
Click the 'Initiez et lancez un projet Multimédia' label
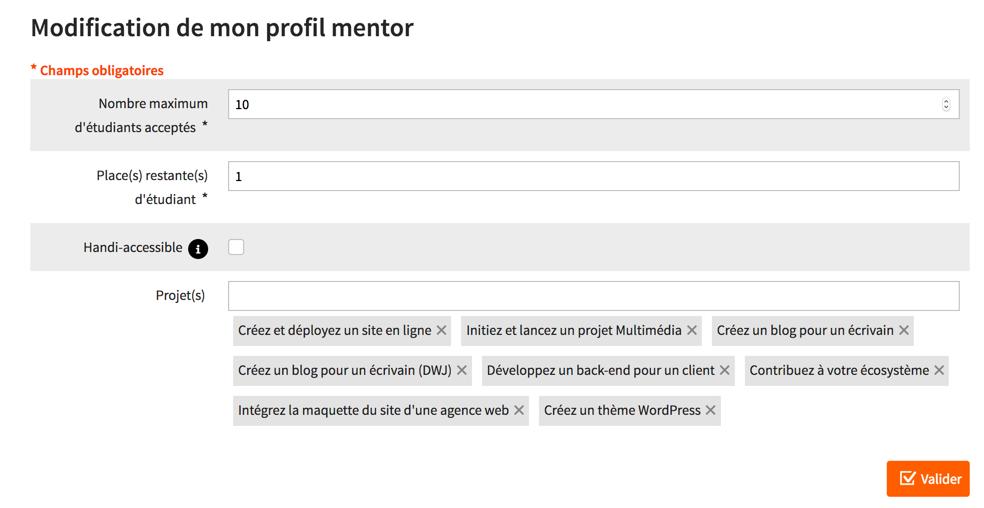coord(574,330)
